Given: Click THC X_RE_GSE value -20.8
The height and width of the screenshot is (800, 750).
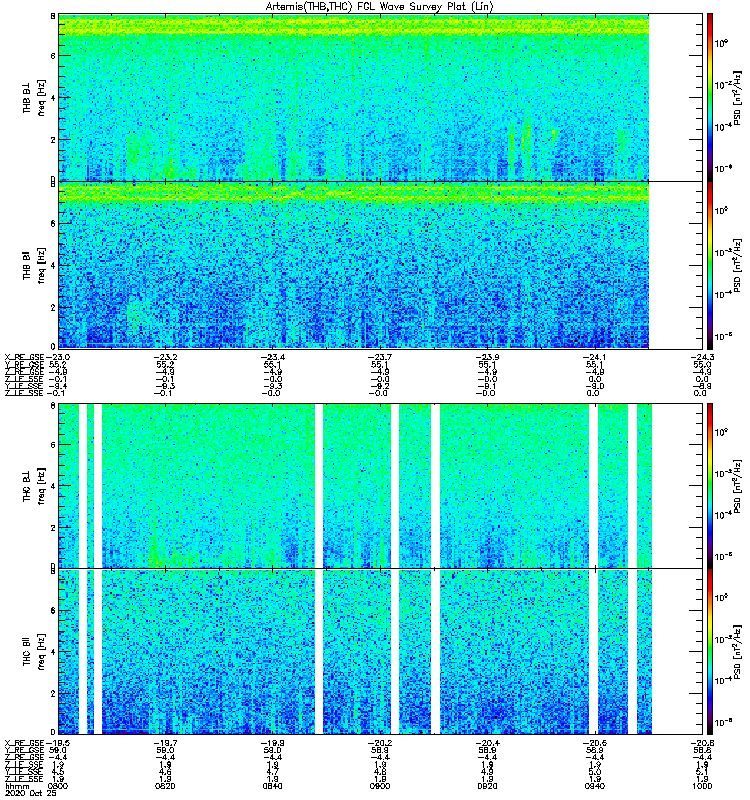Looking at the screenshot, I should (x=703, y=743).
